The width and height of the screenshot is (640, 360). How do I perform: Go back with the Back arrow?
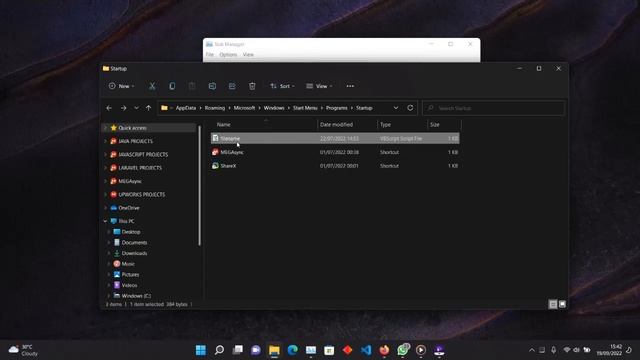109,108
